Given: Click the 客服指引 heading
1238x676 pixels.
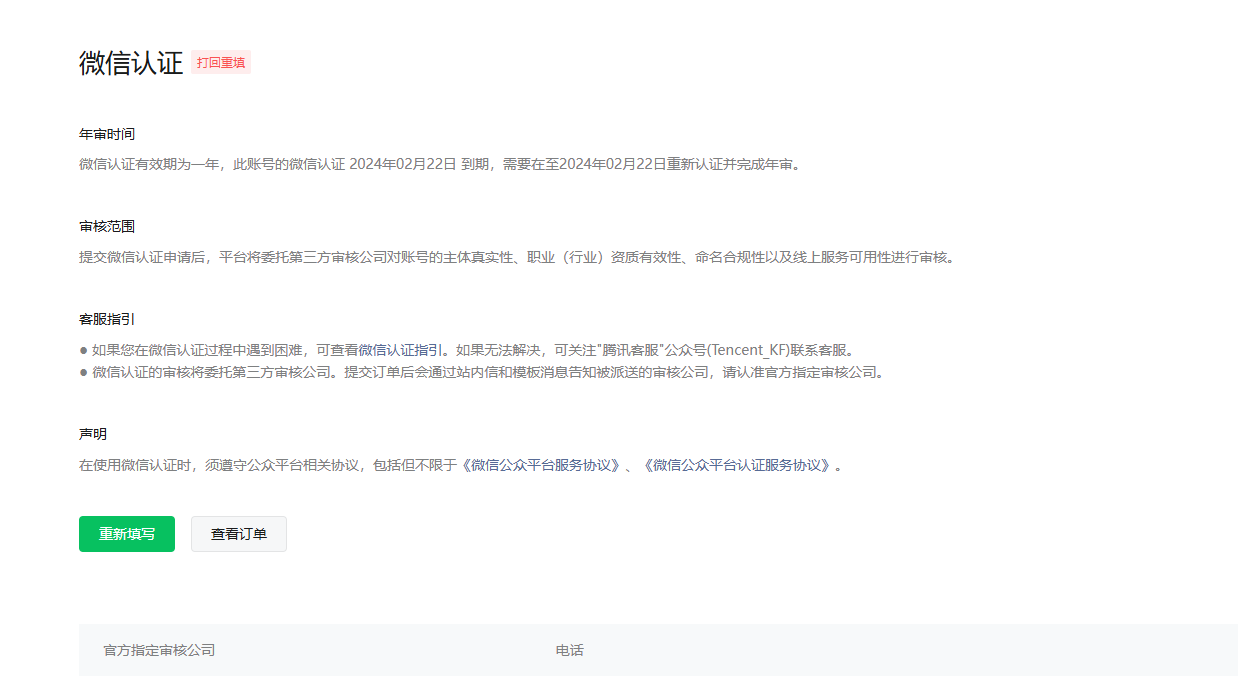Looking at the screenshot, I should click(x=107, y=320).
